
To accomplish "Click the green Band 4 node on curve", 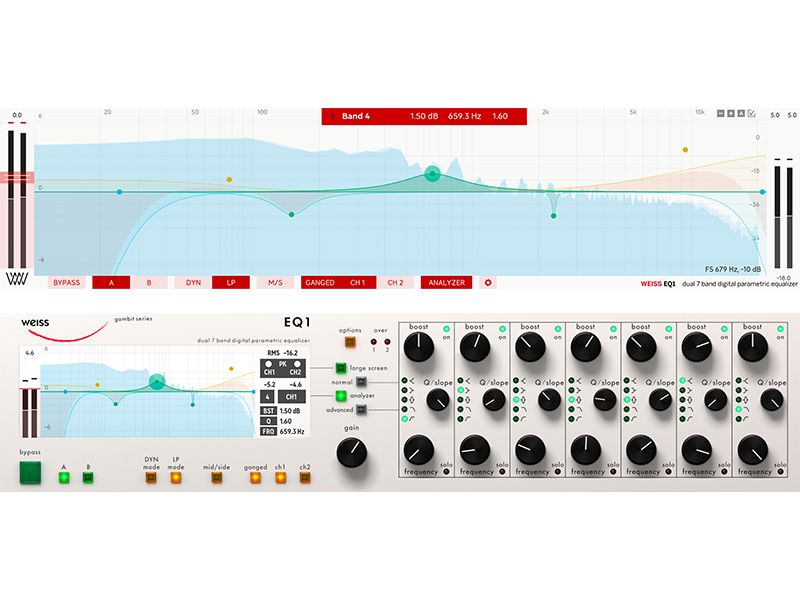I will 432,174.
